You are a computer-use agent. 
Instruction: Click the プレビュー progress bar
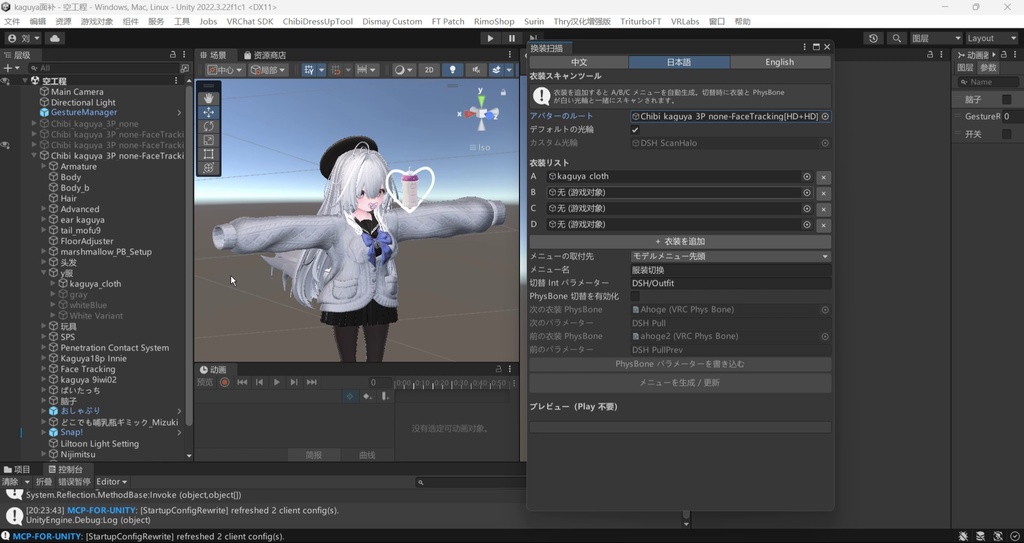pos(680,427)
